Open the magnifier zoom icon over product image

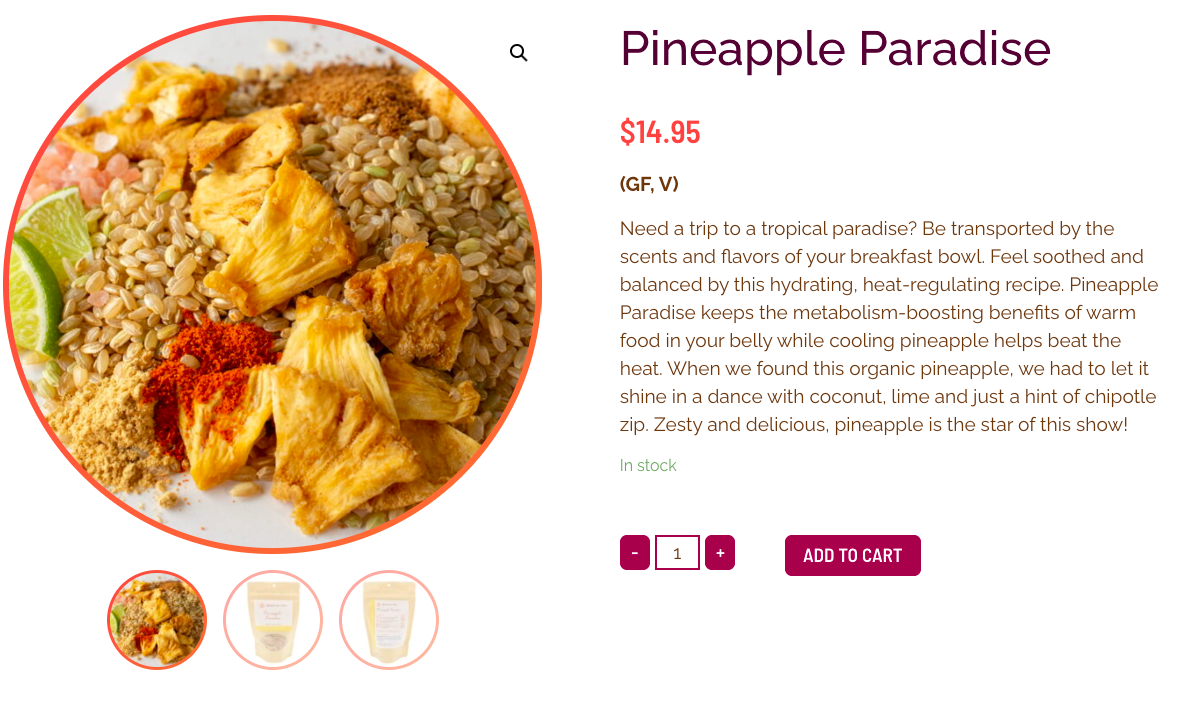[x=518, y=53]
